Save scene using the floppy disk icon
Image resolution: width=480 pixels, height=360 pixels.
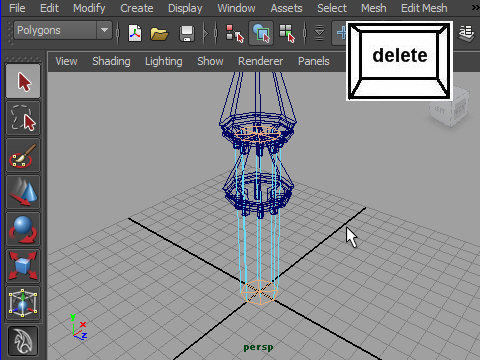187,33
